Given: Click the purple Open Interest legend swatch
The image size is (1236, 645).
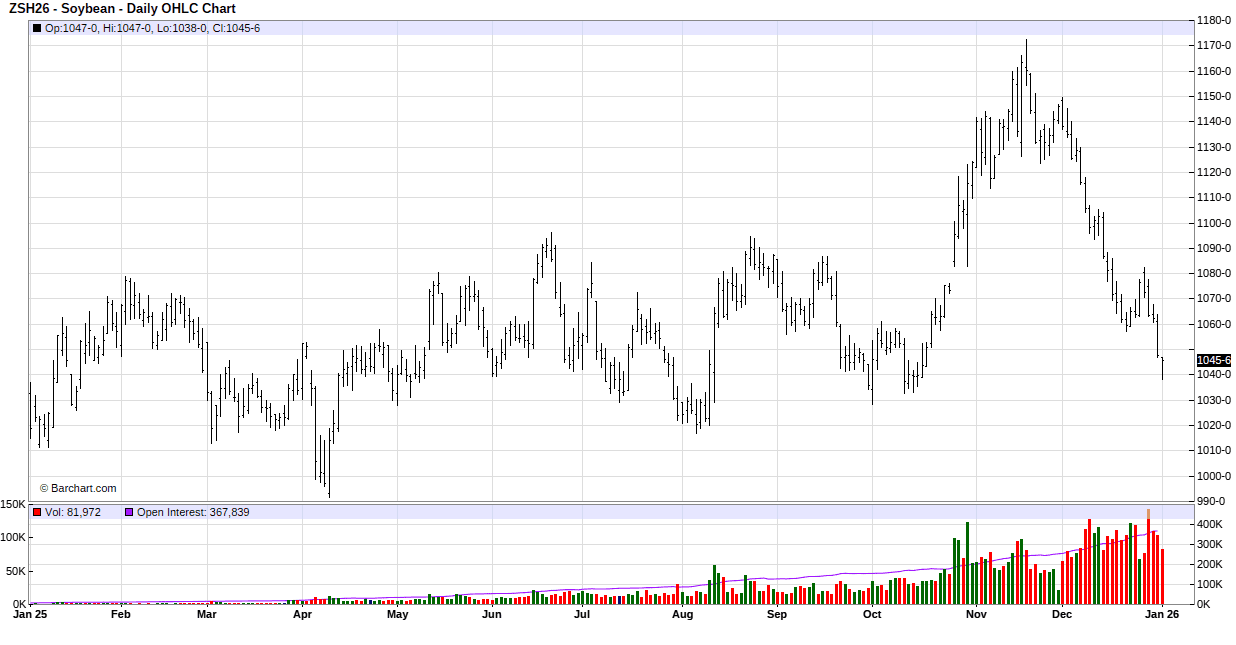Looking at the screenshot, I should click(129, 512).
